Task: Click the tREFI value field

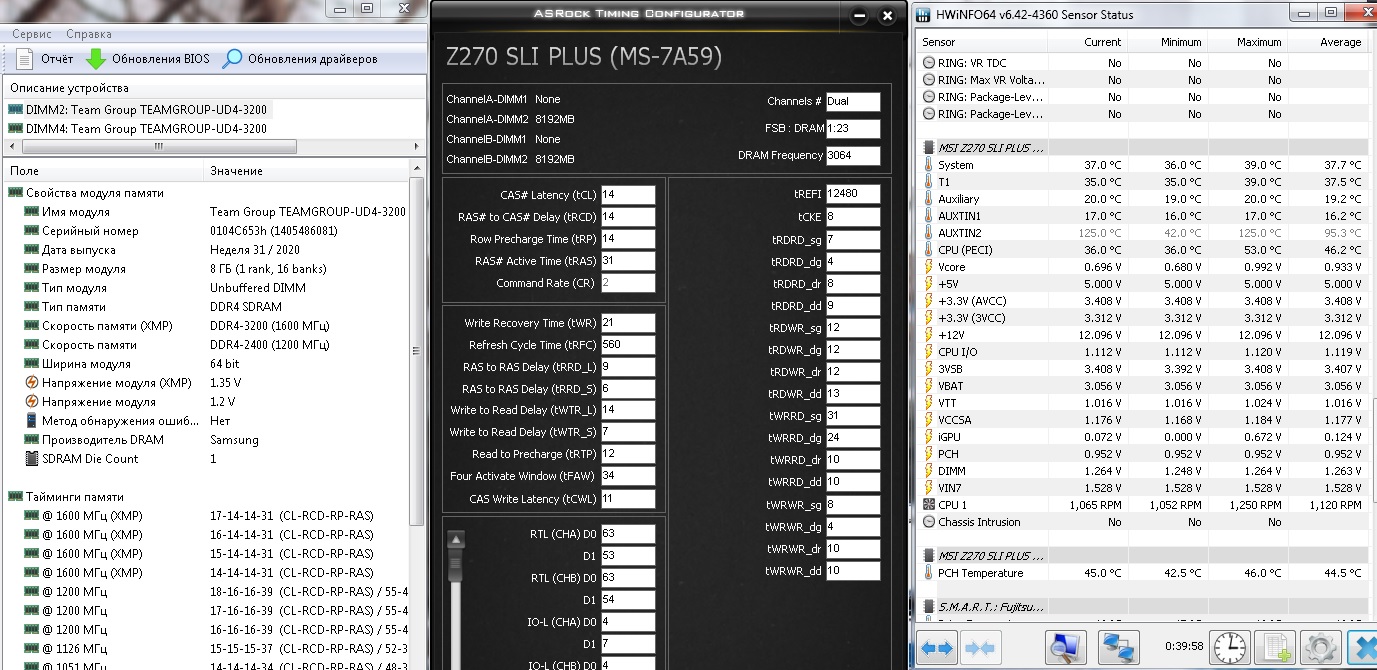Action: click(x=853, y=194)
